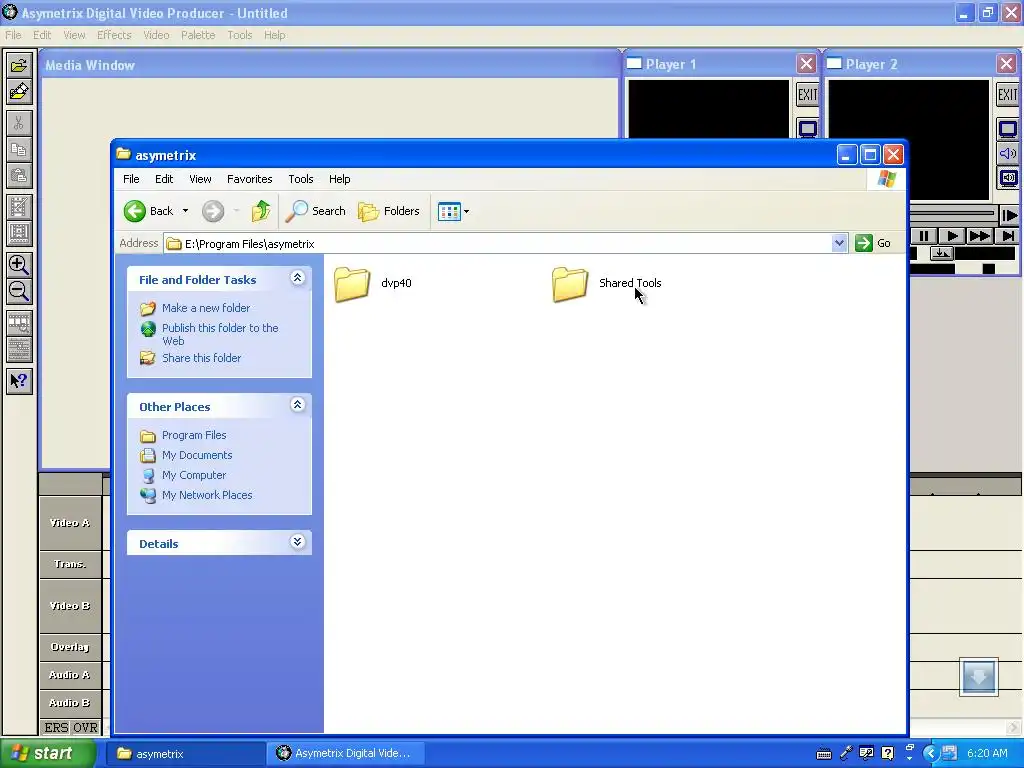Image resolution: width=1024 pixels, height=768 pixels.
Task: Click the media folder with filmstrip toolbar icon
Action: point(19,91)
